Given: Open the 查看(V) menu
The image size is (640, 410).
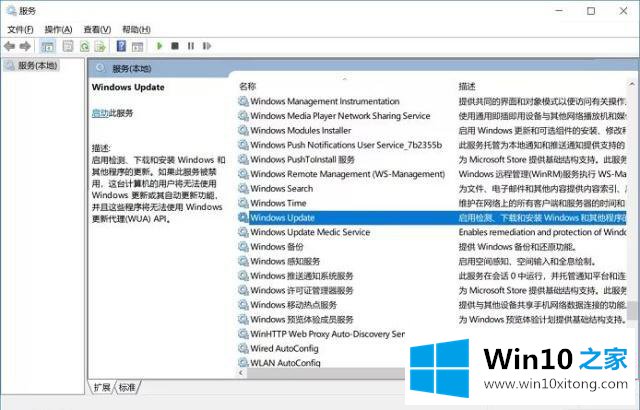Looking at the screenshot, I should (x=97, y=29).
